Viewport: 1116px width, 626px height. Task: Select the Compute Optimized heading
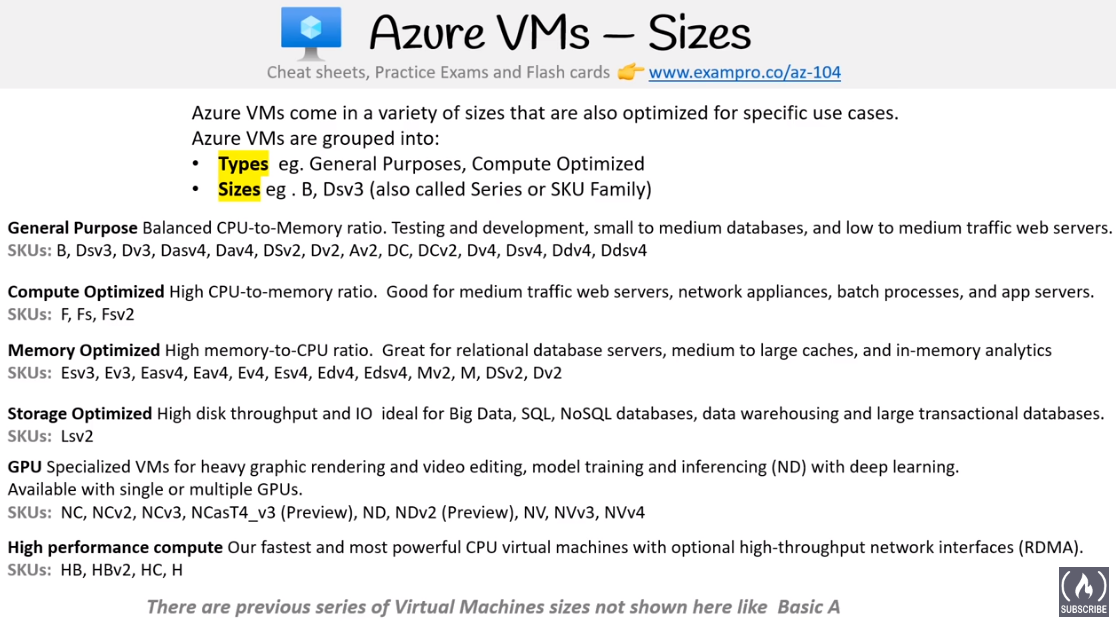(86, 292)
